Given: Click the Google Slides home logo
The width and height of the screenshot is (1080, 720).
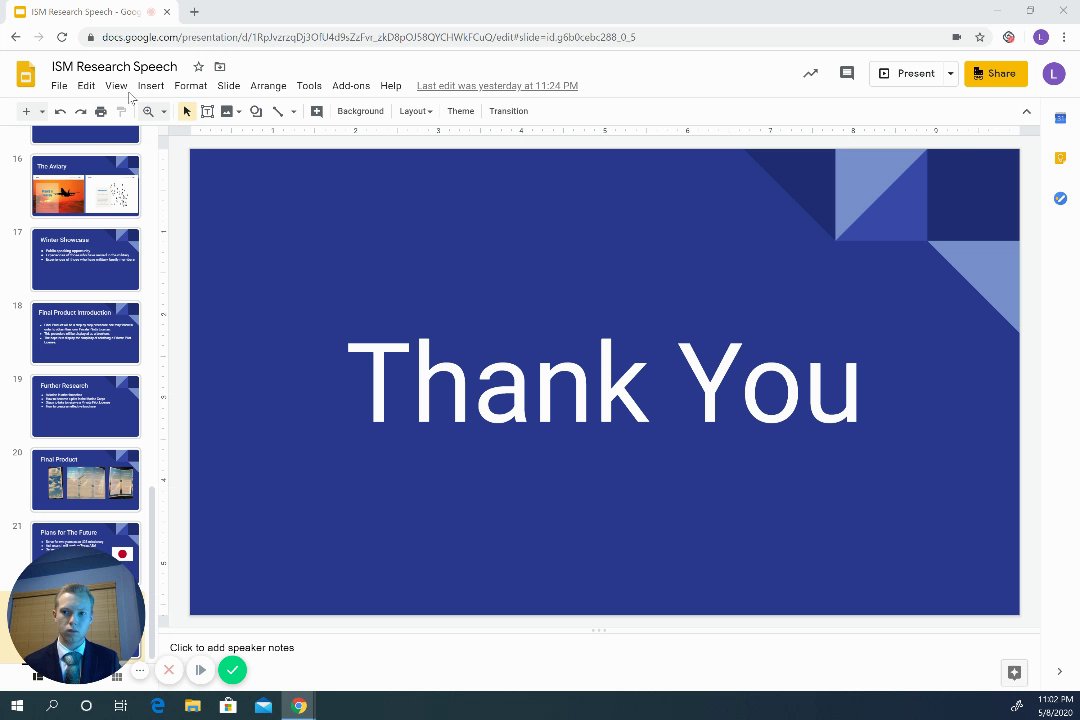Looking at the screenshot, I should (25, 74).
